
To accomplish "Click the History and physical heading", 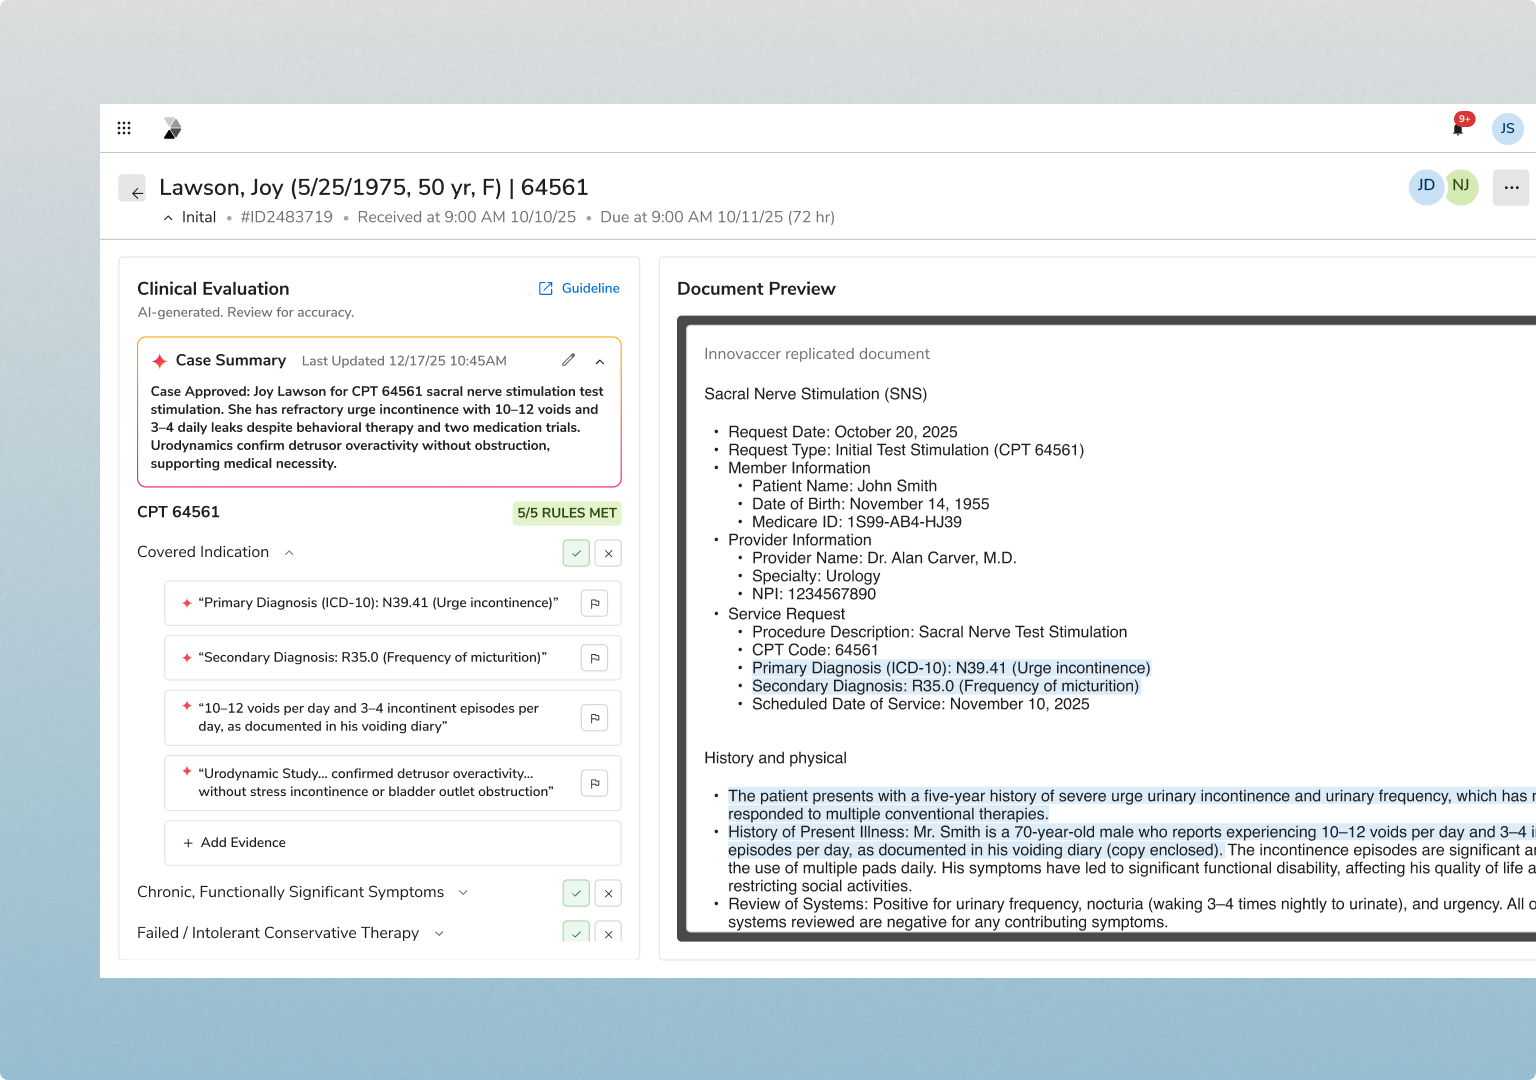I will point(775,758).
